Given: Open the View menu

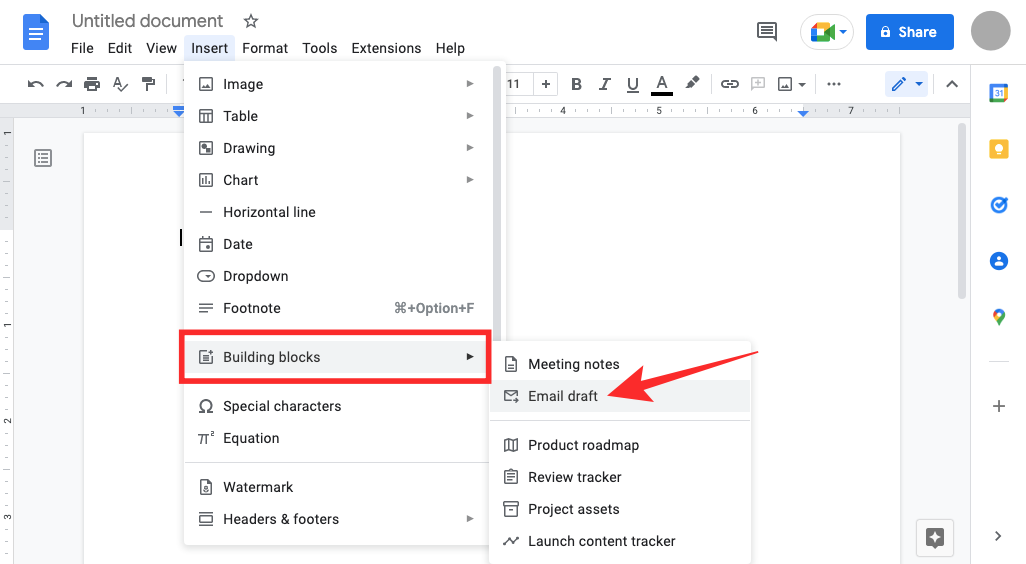Looking at the screenshot, I should coord(161,48).
